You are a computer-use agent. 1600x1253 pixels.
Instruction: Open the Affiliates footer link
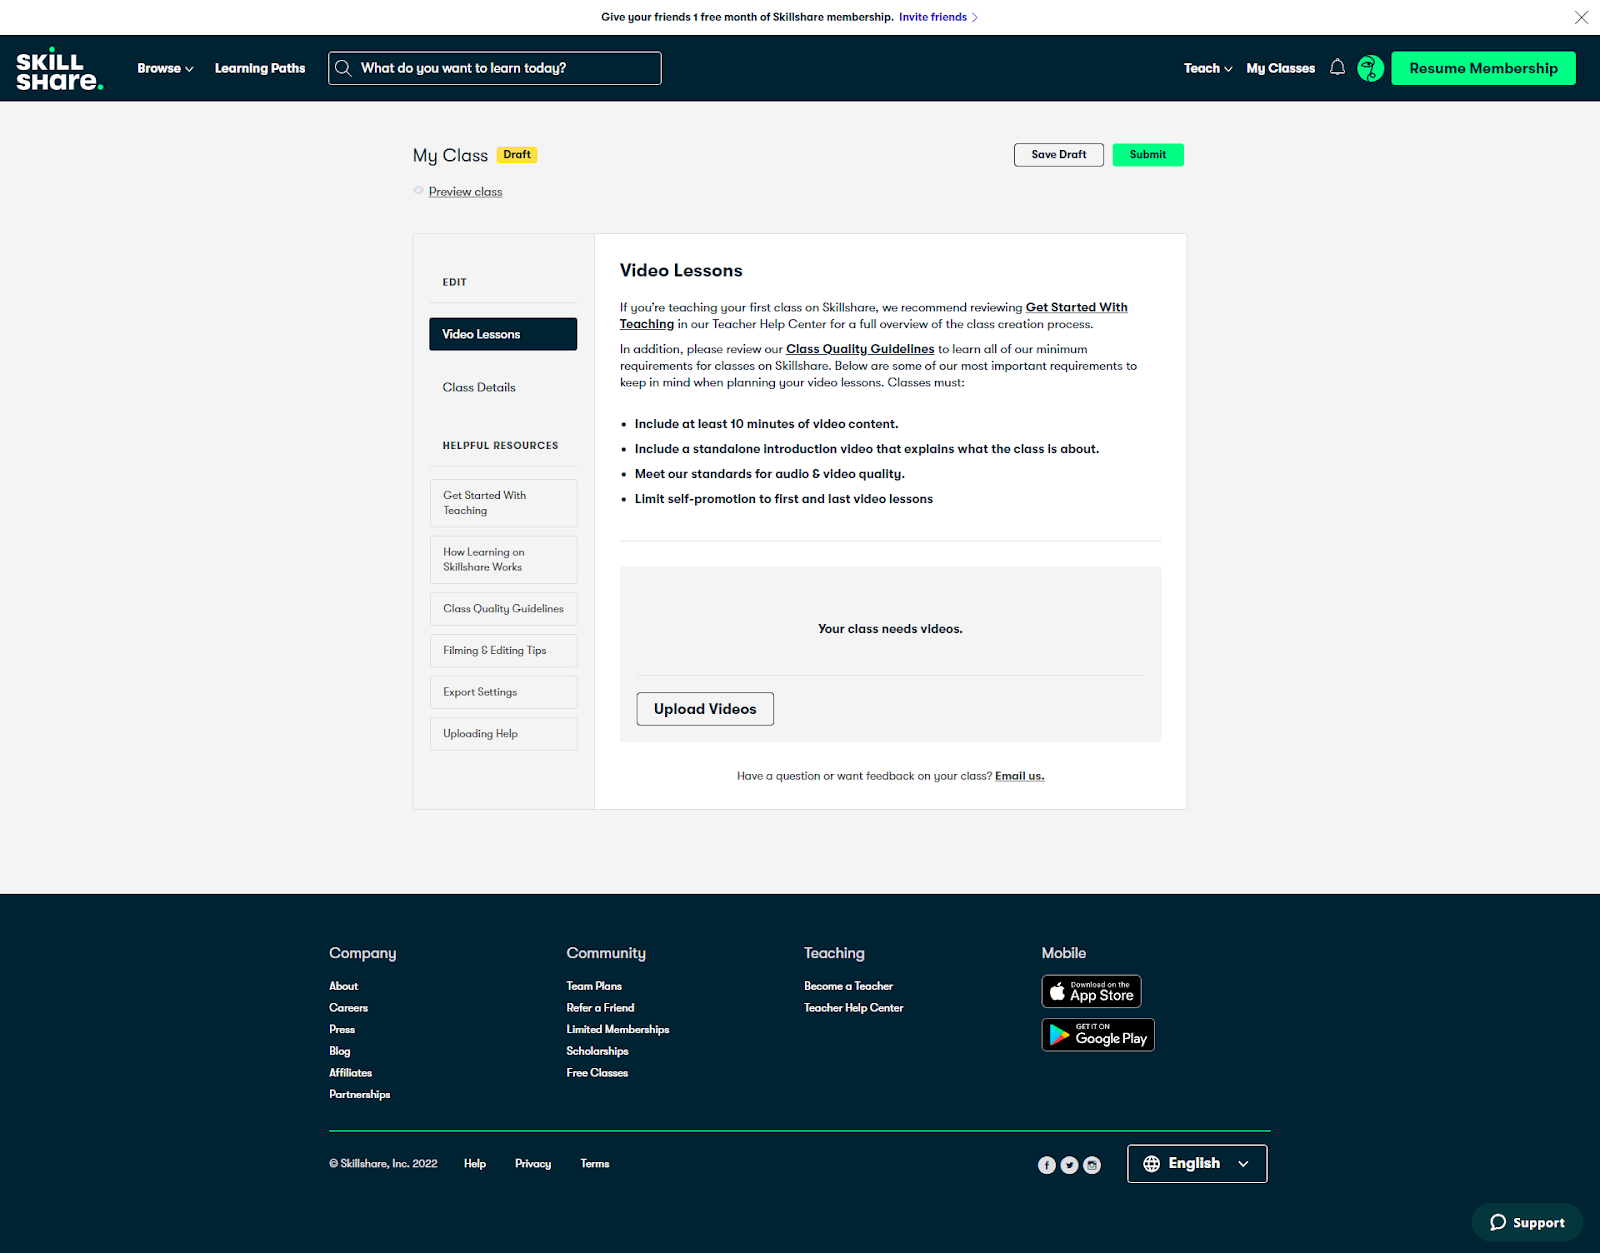click(x=351, y=1073)
